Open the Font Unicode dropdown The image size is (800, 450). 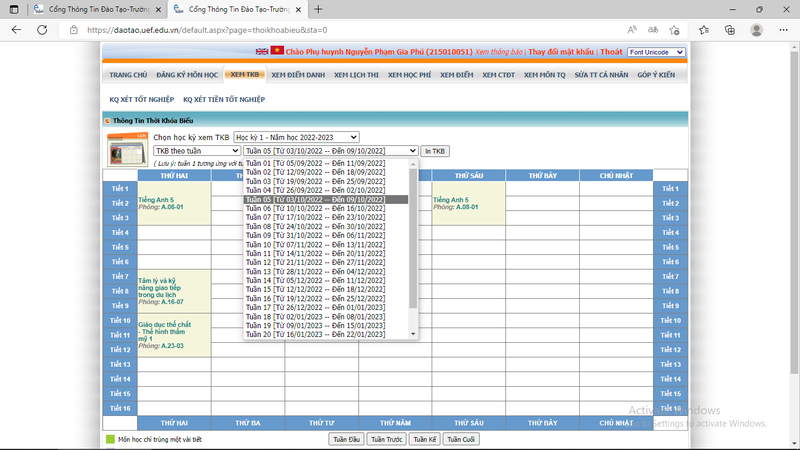coord(656,52)
